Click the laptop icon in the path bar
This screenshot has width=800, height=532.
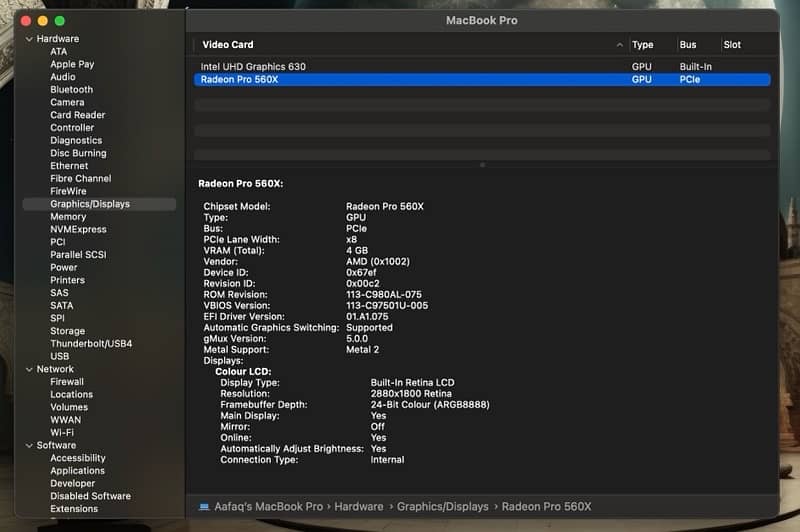pos(204,507)
